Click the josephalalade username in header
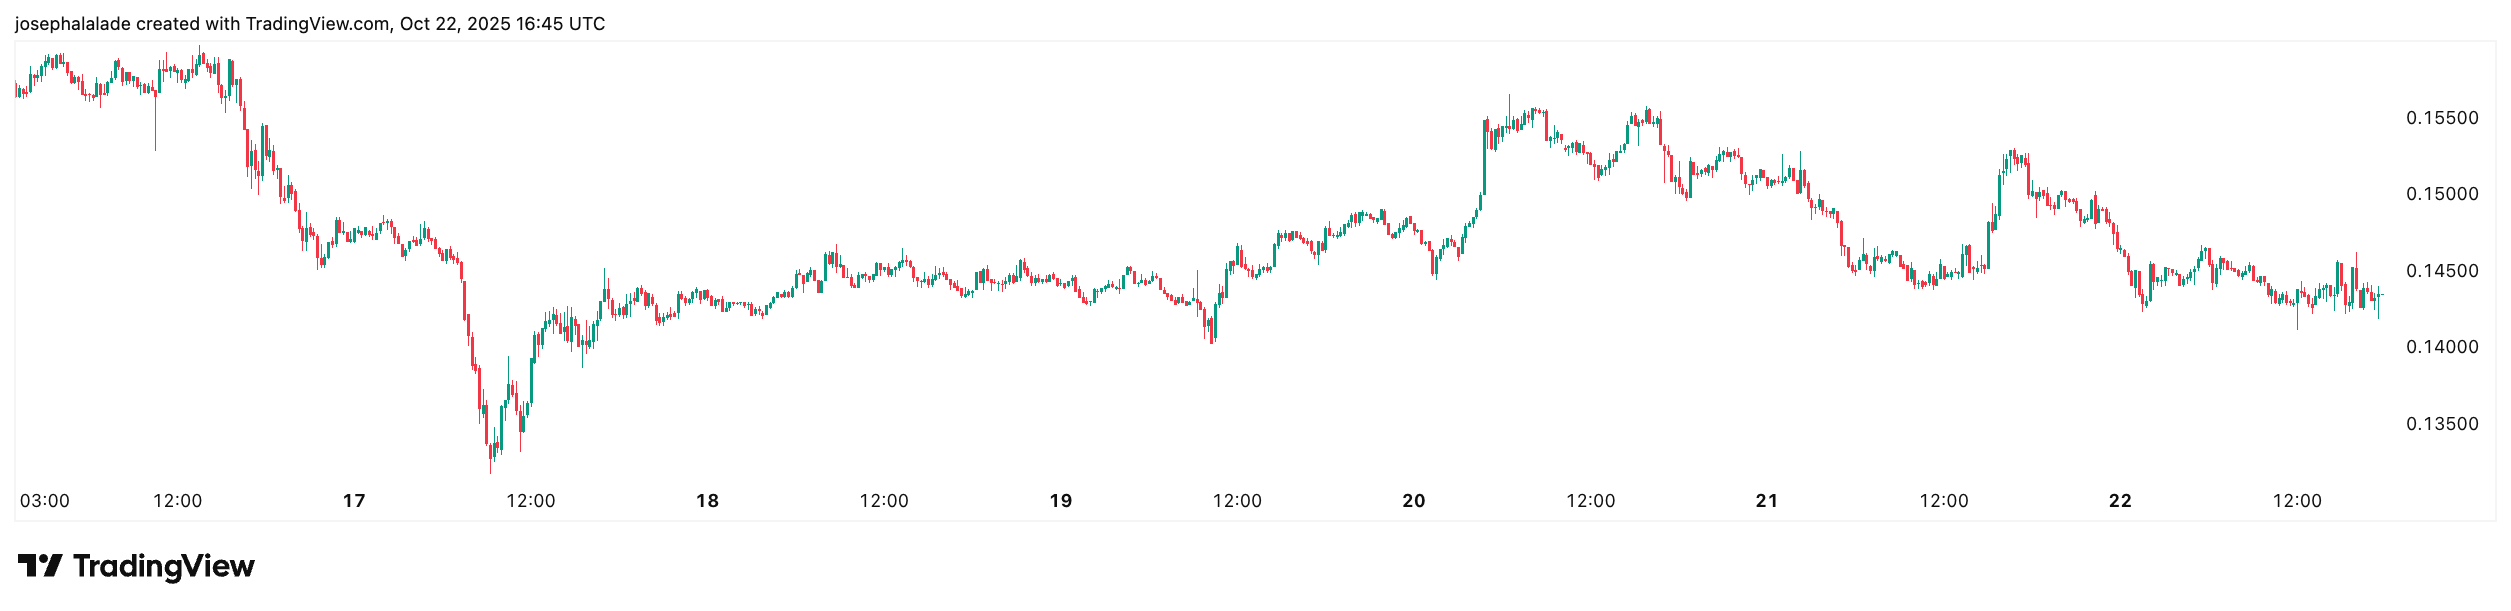Screen dimensions: 2511x611 click(72, 24)
